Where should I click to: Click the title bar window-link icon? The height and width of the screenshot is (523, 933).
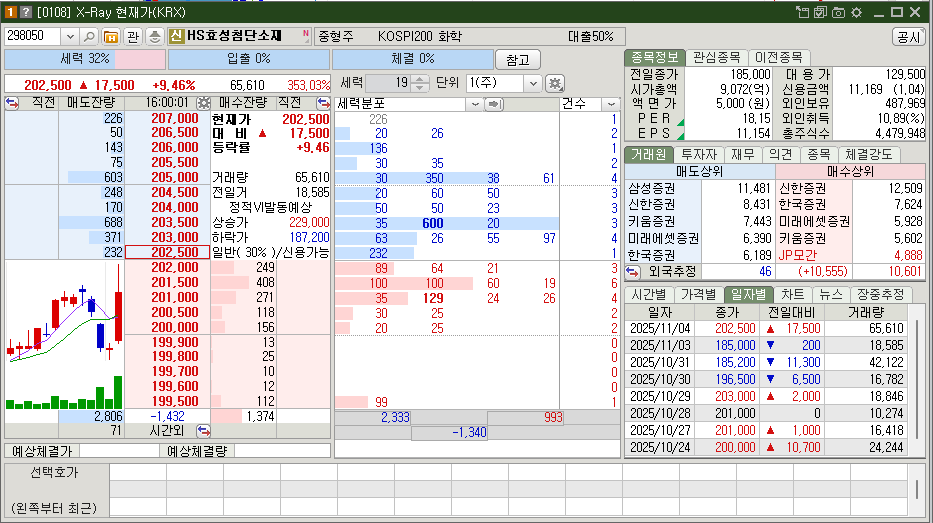tap(802, 12)
